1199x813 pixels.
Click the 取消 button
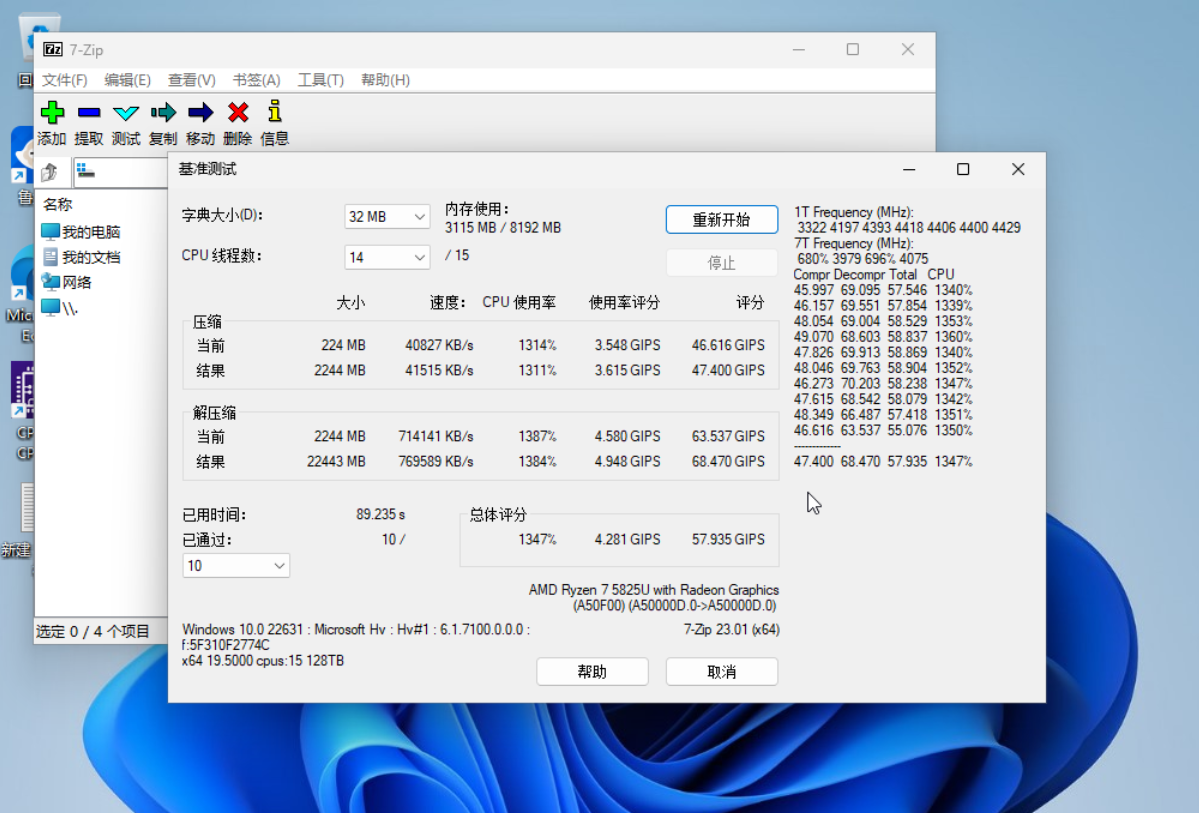tap(722, 672)
